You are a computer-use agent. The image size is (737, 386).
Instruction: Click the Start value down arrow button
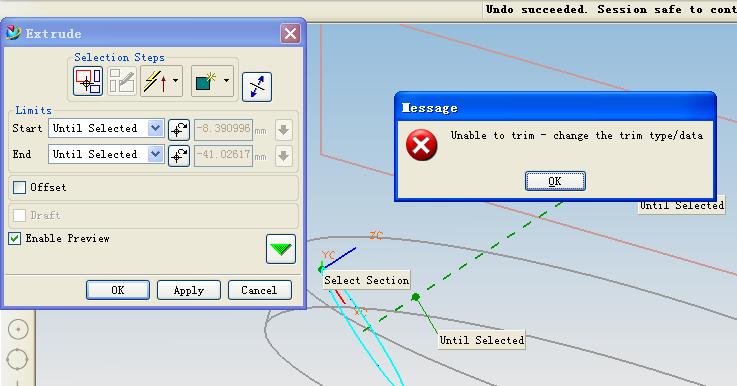283,130
